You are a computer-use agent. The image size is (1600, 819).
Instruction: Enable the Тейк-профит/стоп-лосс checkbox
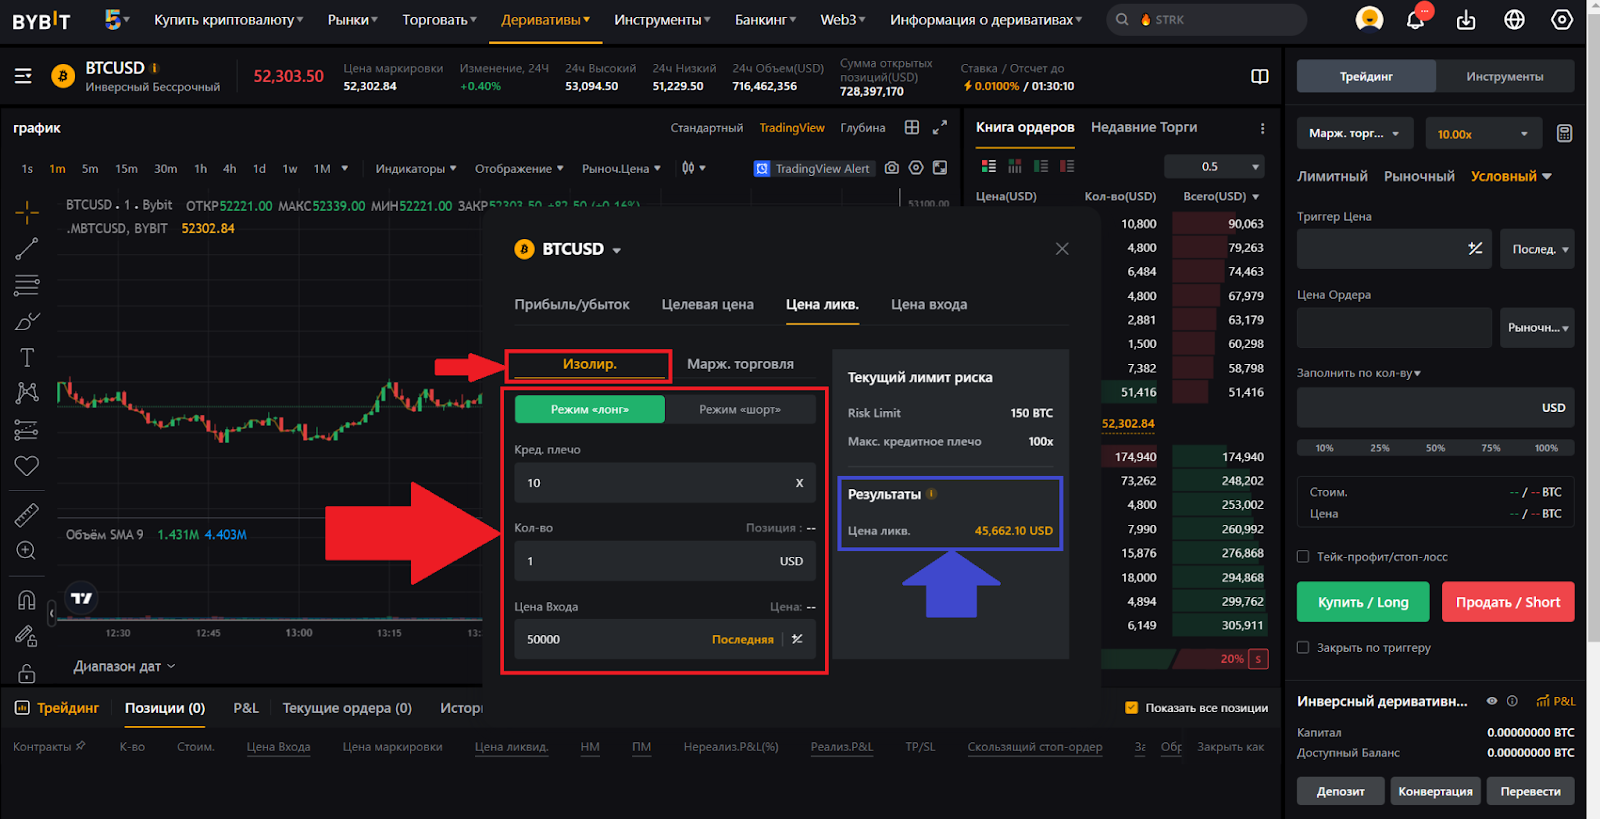[x=1303, y=557]
